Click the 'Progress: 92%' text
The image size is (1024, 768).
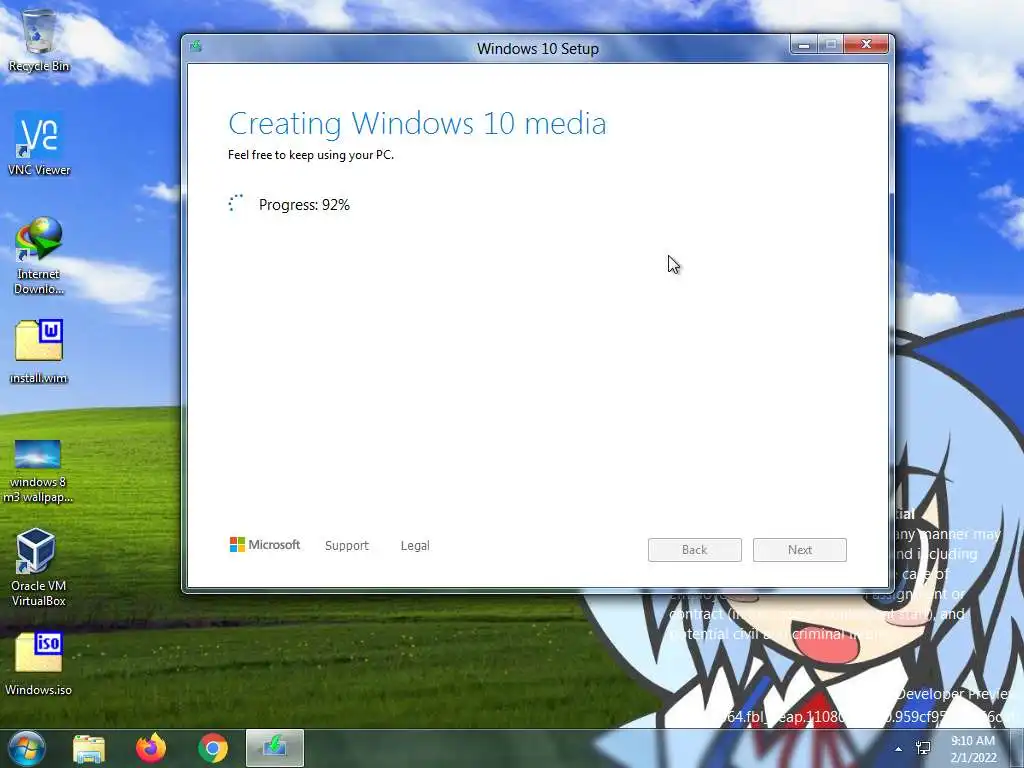pyautogui.click(x=304, y=205)
